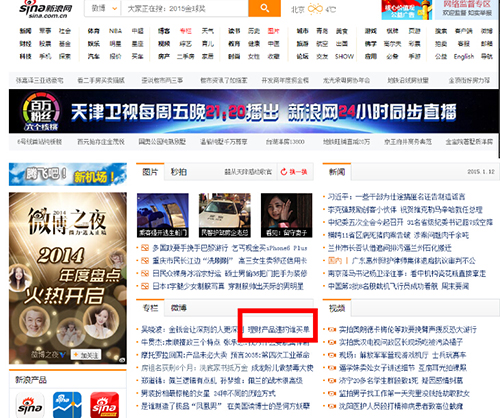Open the 博客 blog nav link
500x418 pixels.
pyautogui.click(x=164, y=31)
